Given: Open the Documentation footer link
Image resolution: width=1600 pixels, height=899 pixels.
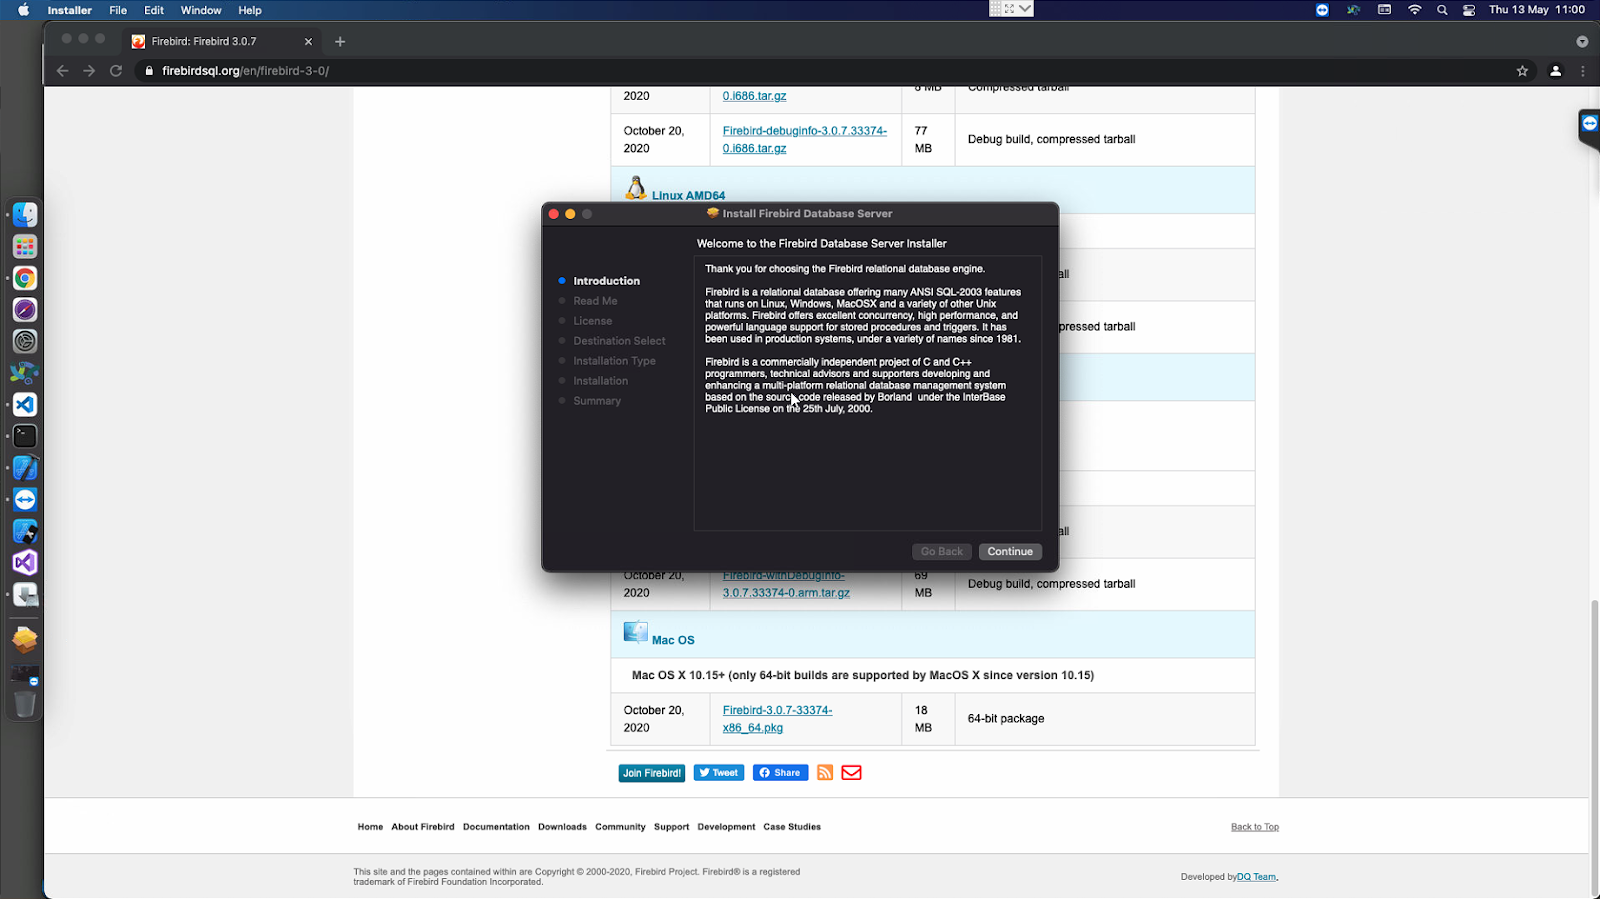Looking at the screenshot, I should pos(496,827).
